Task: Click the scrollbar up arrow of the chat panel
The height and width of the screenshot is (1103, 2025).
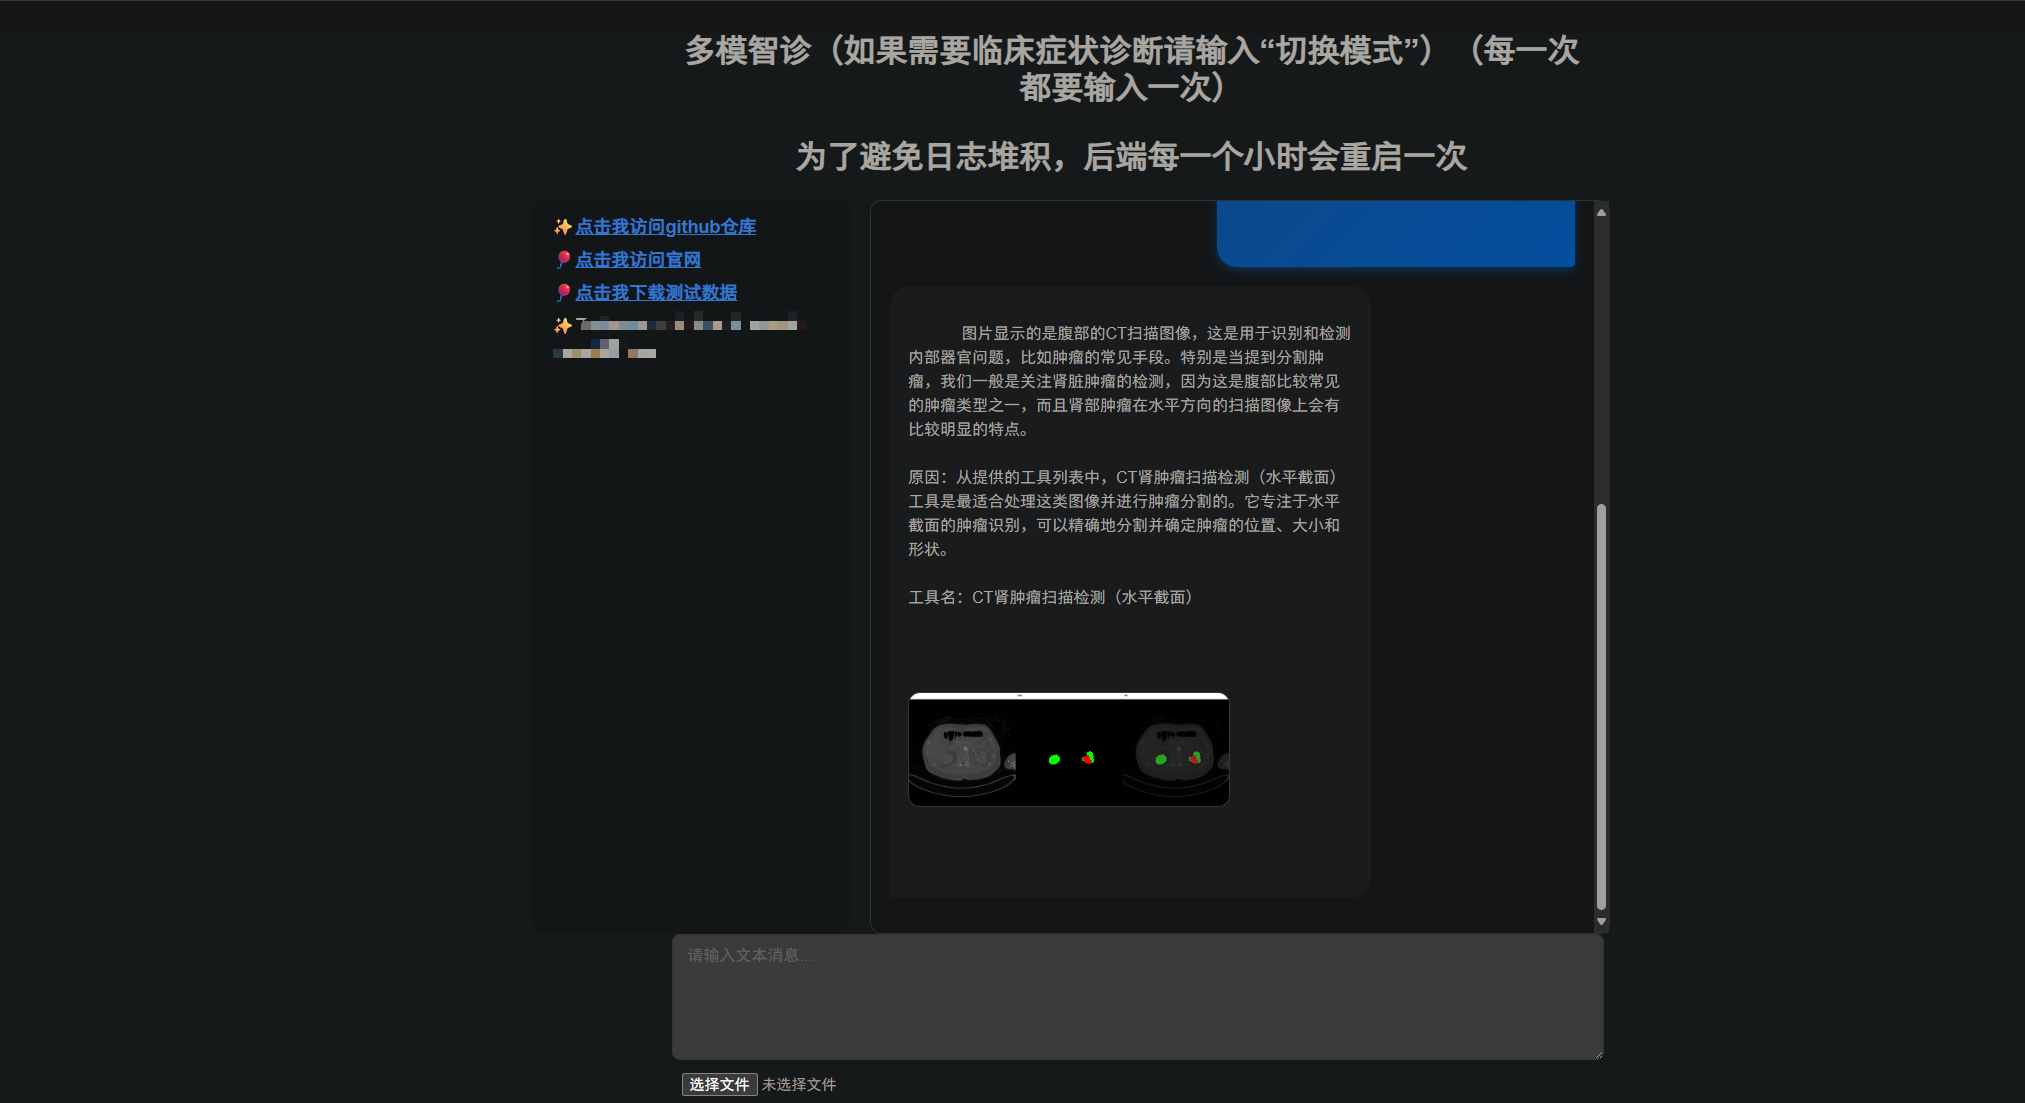Action: pyautogui.click(x=1602, y=211)
